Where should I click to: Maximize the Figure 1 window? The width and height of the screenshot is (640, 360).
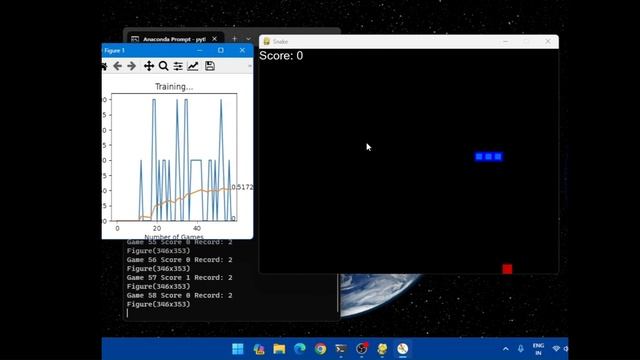221,50
